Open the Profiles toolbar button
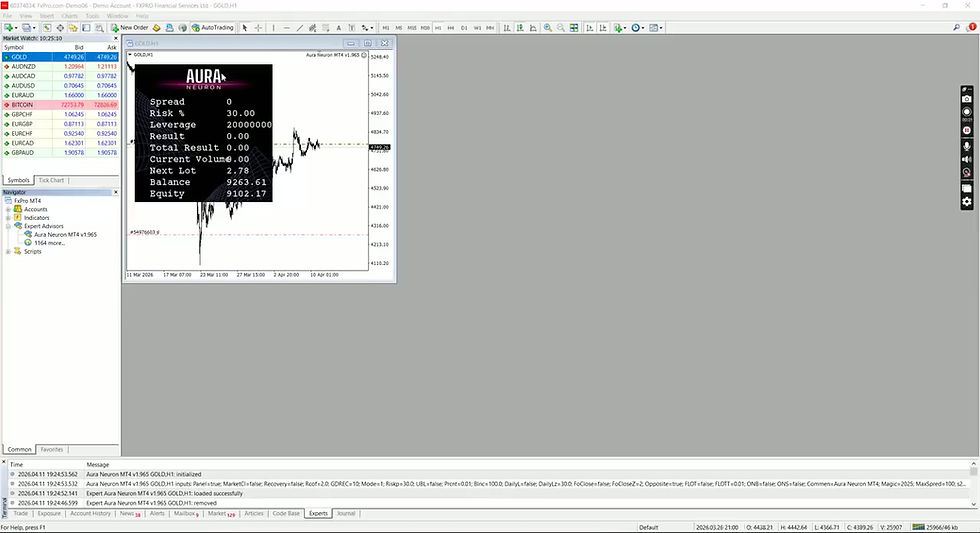Viewport: 980px width, 533px height. click(x=28, y=27)
